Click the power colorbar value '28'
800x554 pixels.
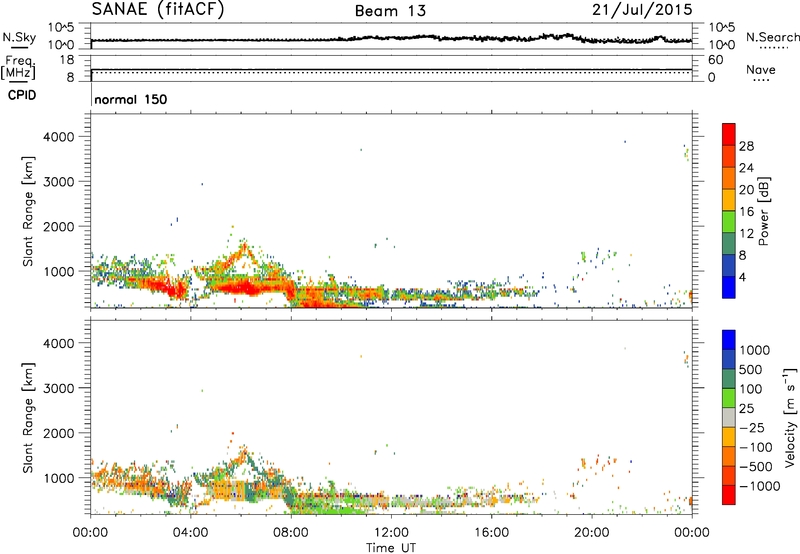coord(746,146)
